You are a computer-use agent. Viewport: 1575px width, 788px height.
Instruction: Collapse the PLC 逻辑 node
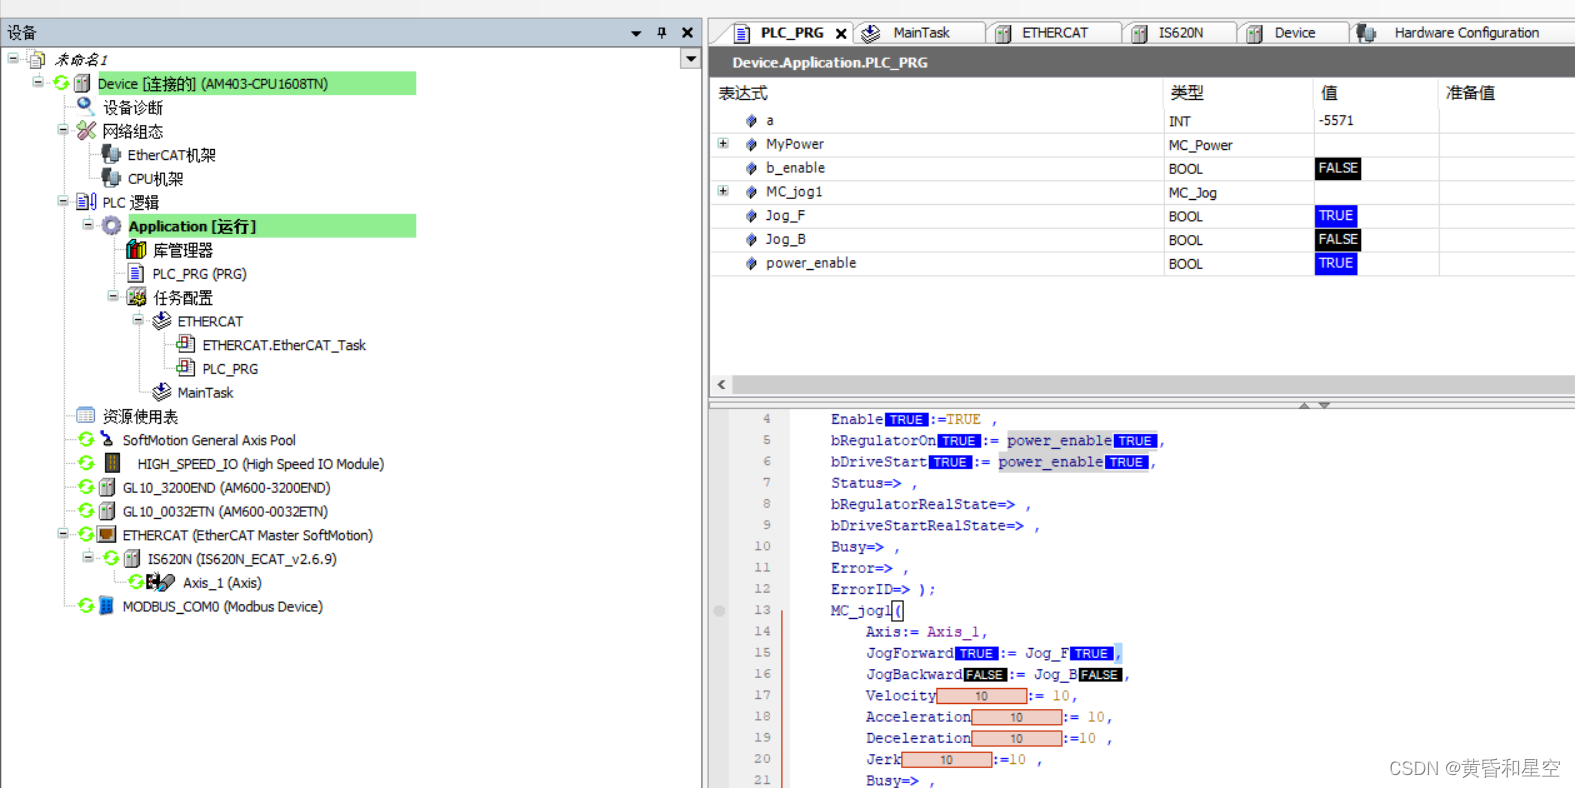(63, 201)
